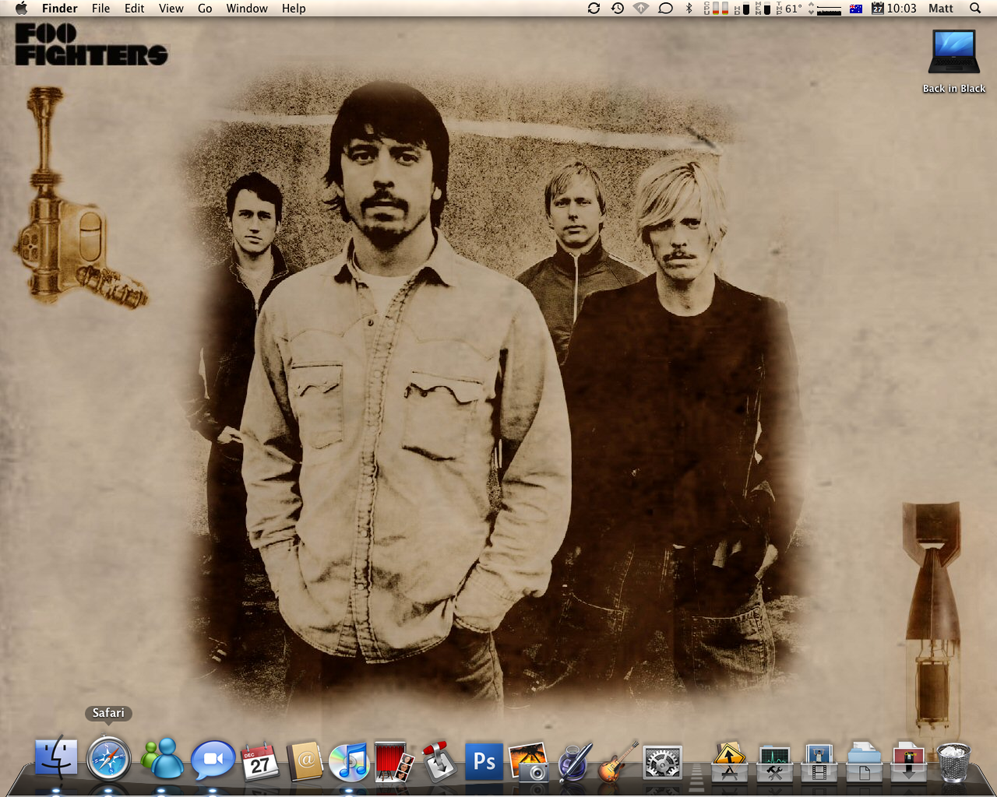Select the Back in Black drive icon
The height and width of the screenshot is (797, 997).
click(x=954, y=52)
